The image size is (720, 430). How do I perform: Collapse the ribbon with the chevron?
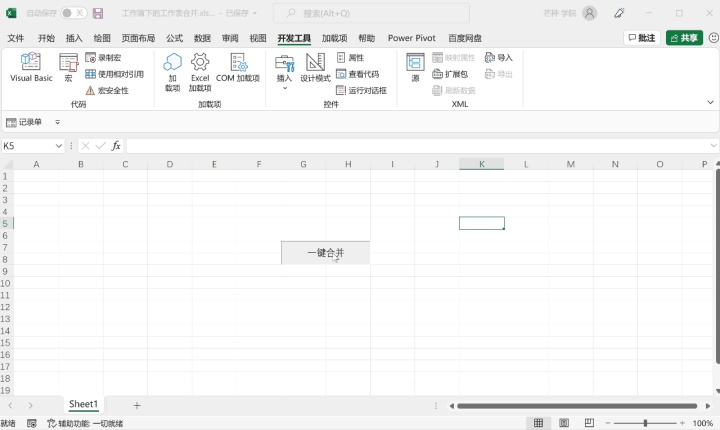coord(710,102)
